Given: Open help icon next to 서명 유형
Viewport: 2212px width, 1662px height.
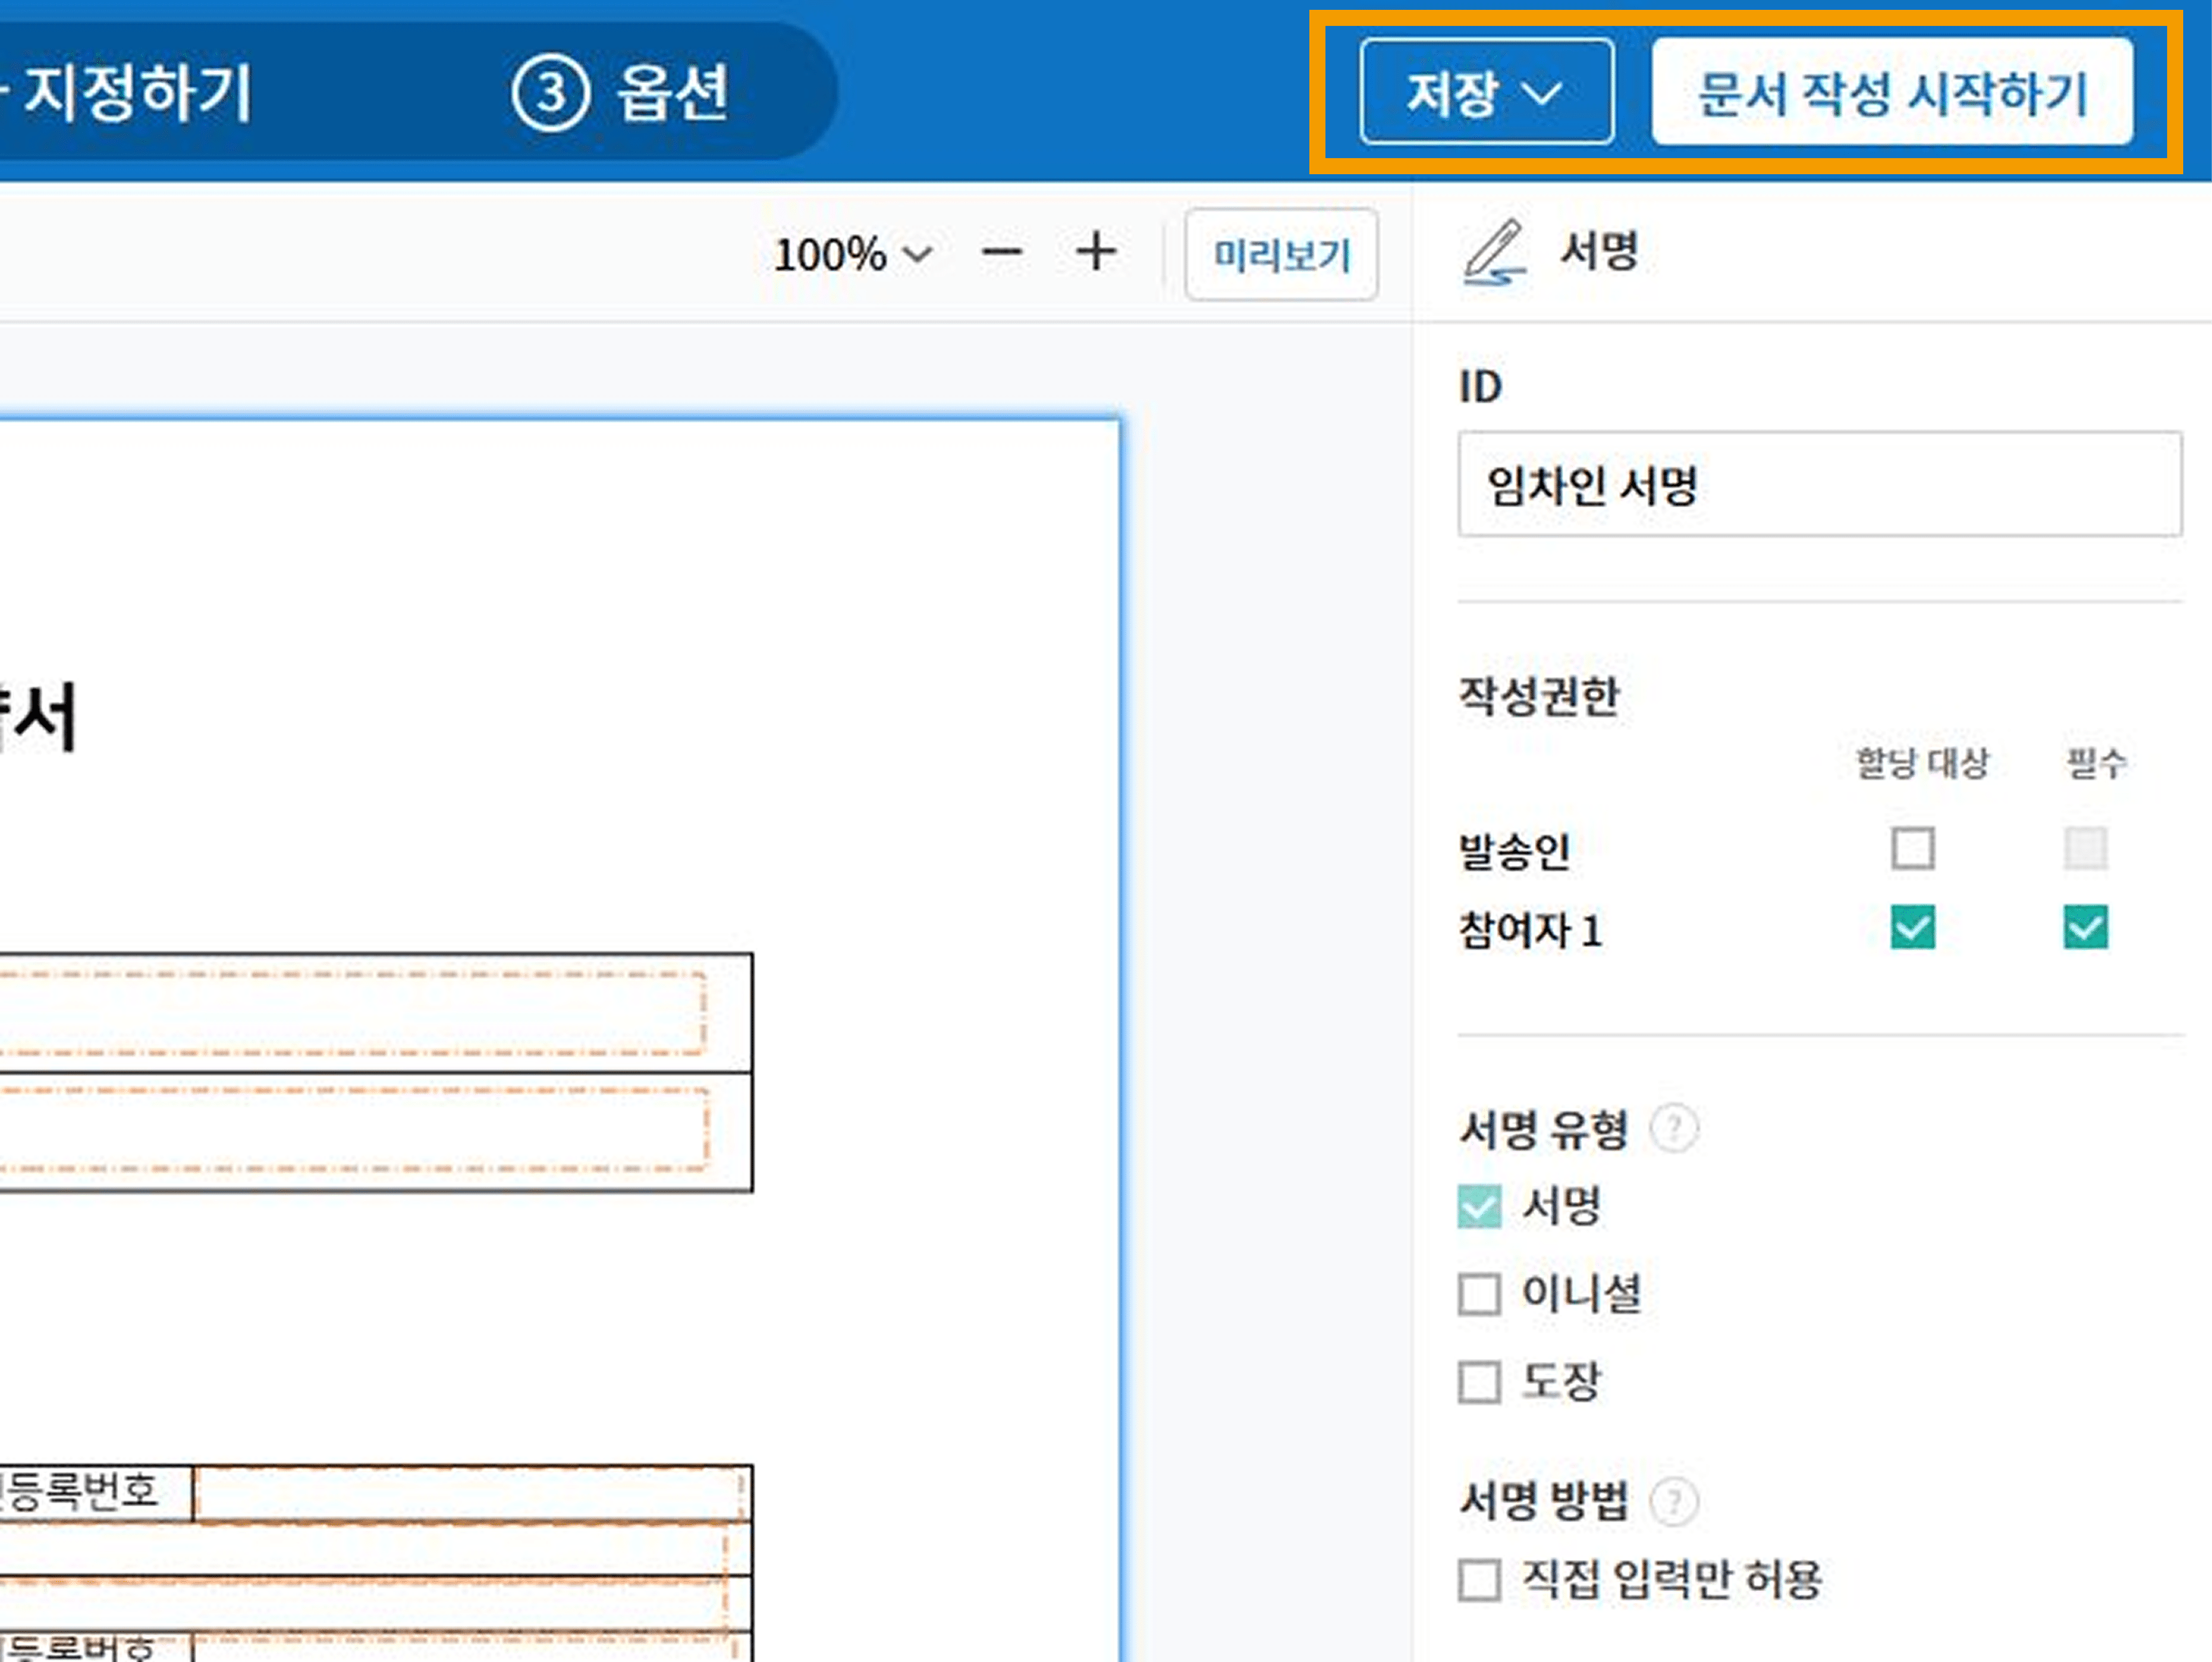Looking at the screenshot, I should coord(1674,1129).
